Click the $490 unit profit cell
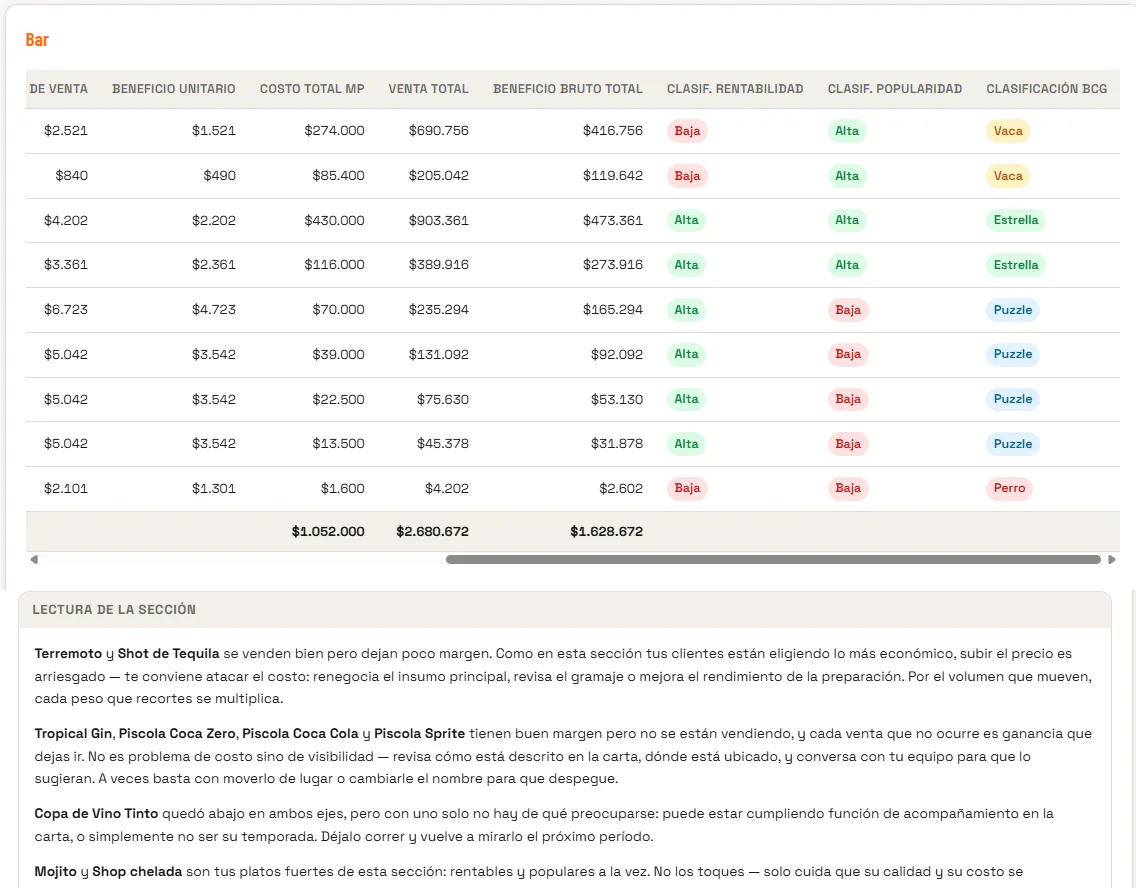The width and height of the screenshot is (1136, 888). coord(220,176)
